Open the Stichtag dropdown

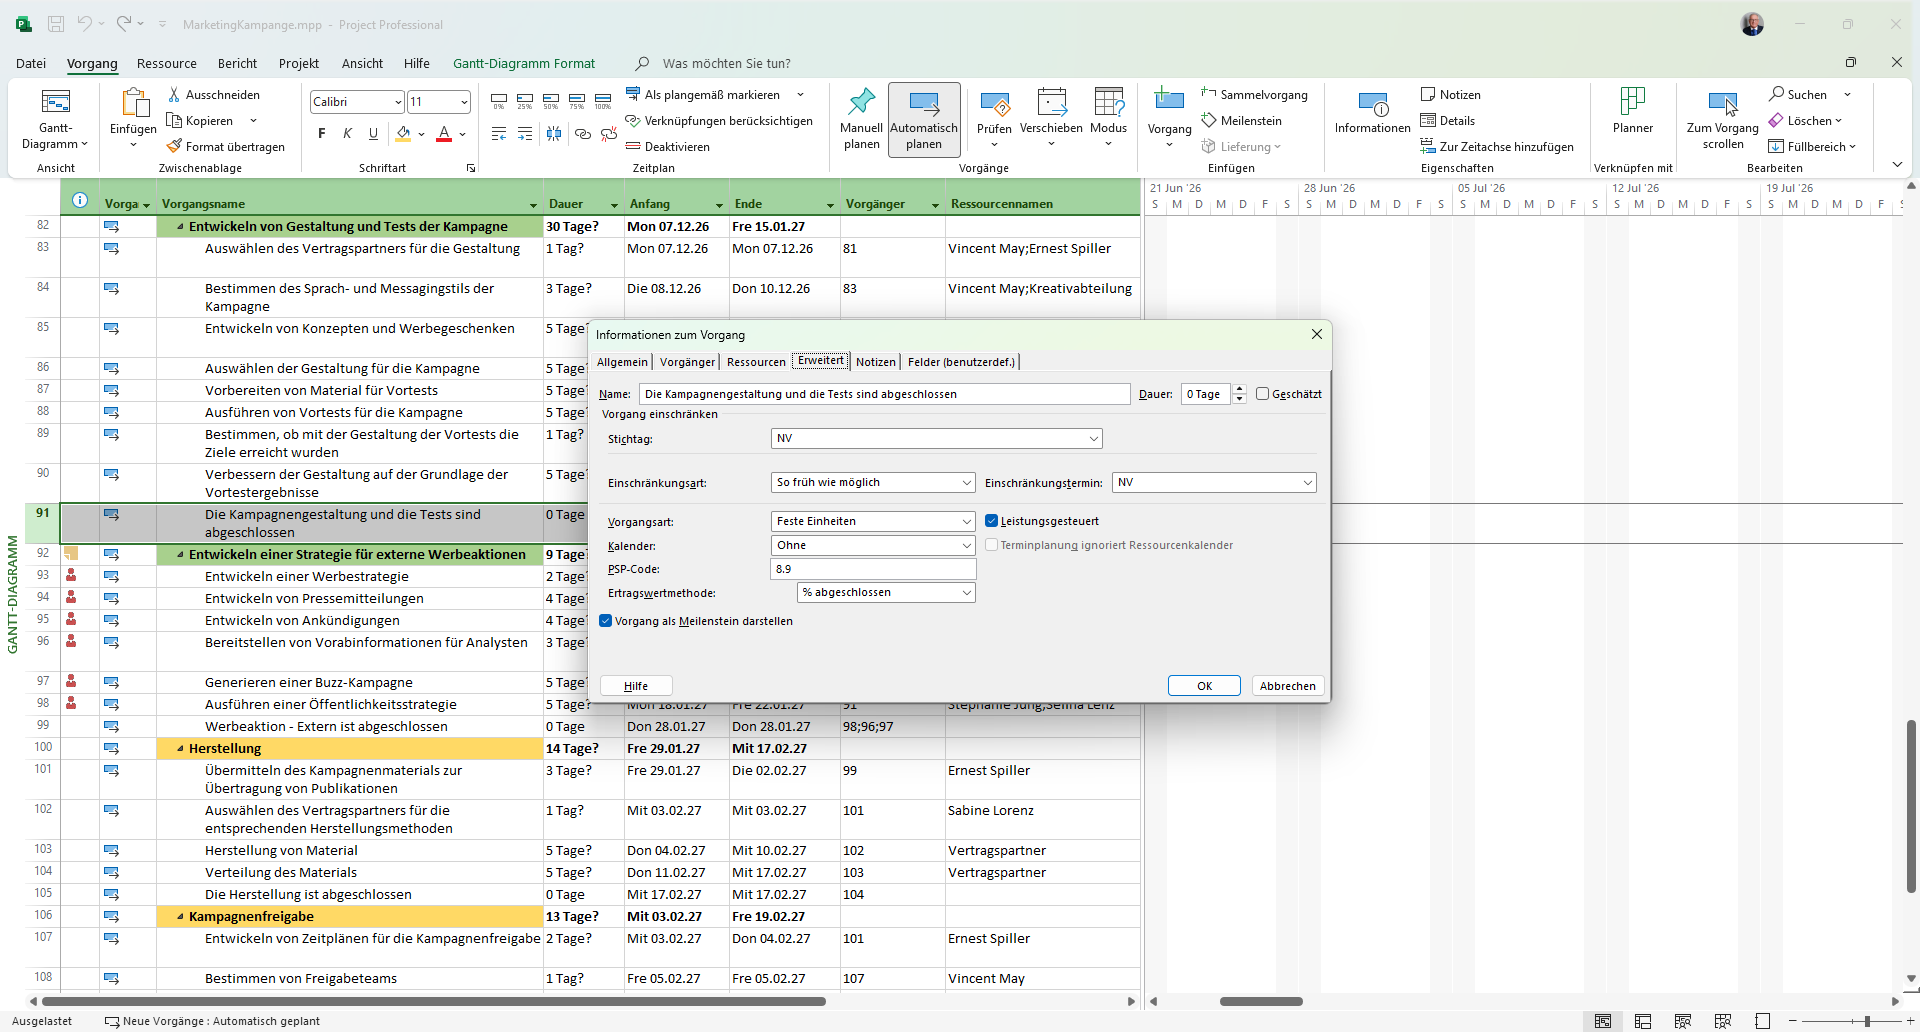(1093, 438)
